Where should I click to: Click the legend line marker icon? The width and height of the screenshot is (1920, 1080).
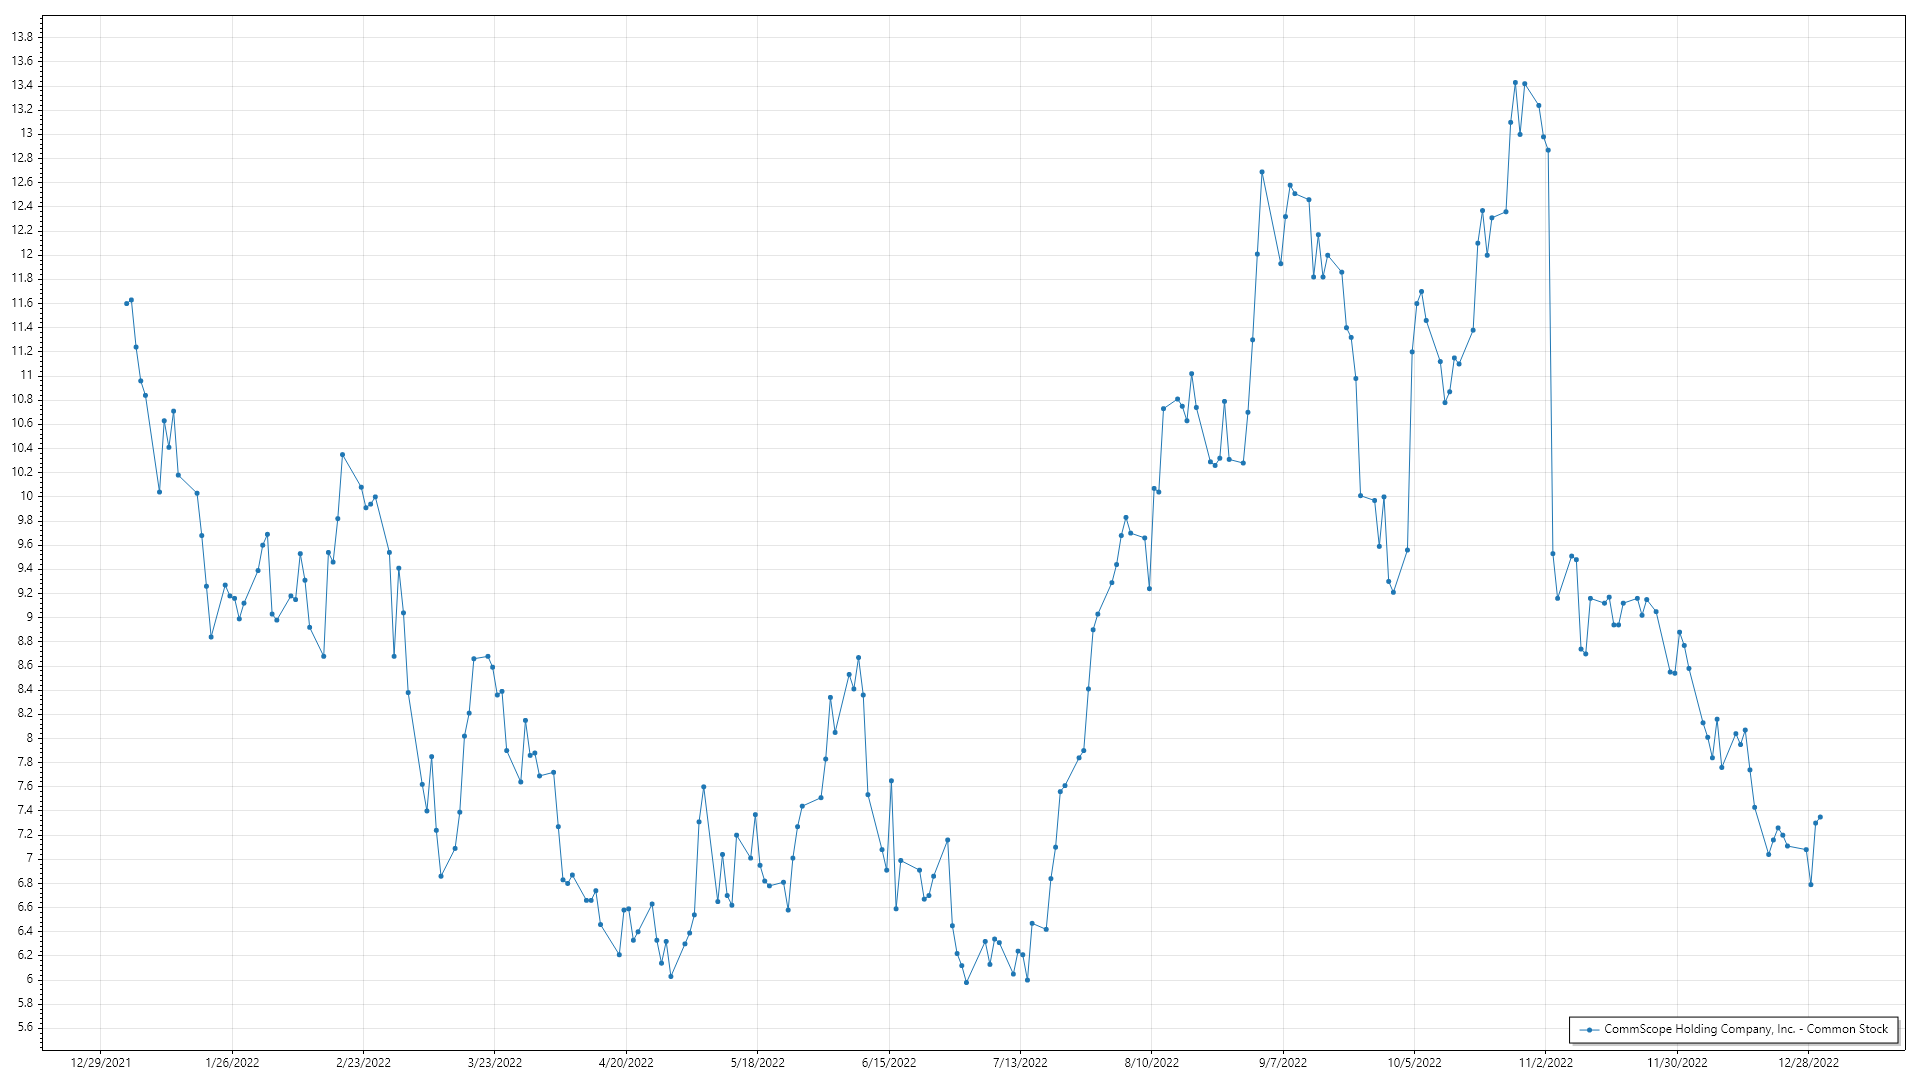pyautogui.click(x=1589, y=1030)
